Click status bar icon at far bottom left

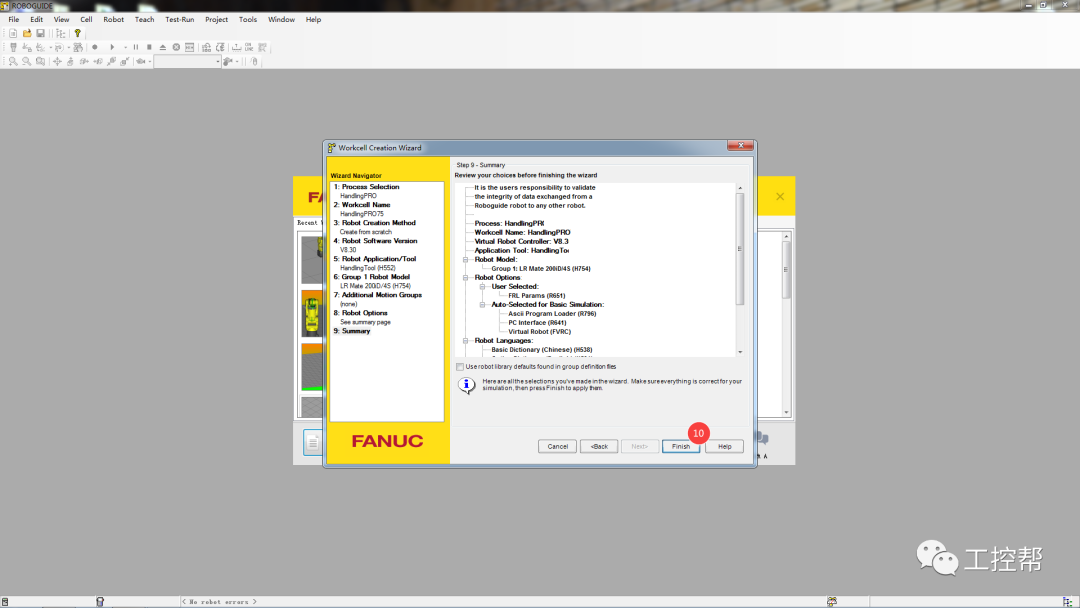pyautogui.click(x=5, y=602)
